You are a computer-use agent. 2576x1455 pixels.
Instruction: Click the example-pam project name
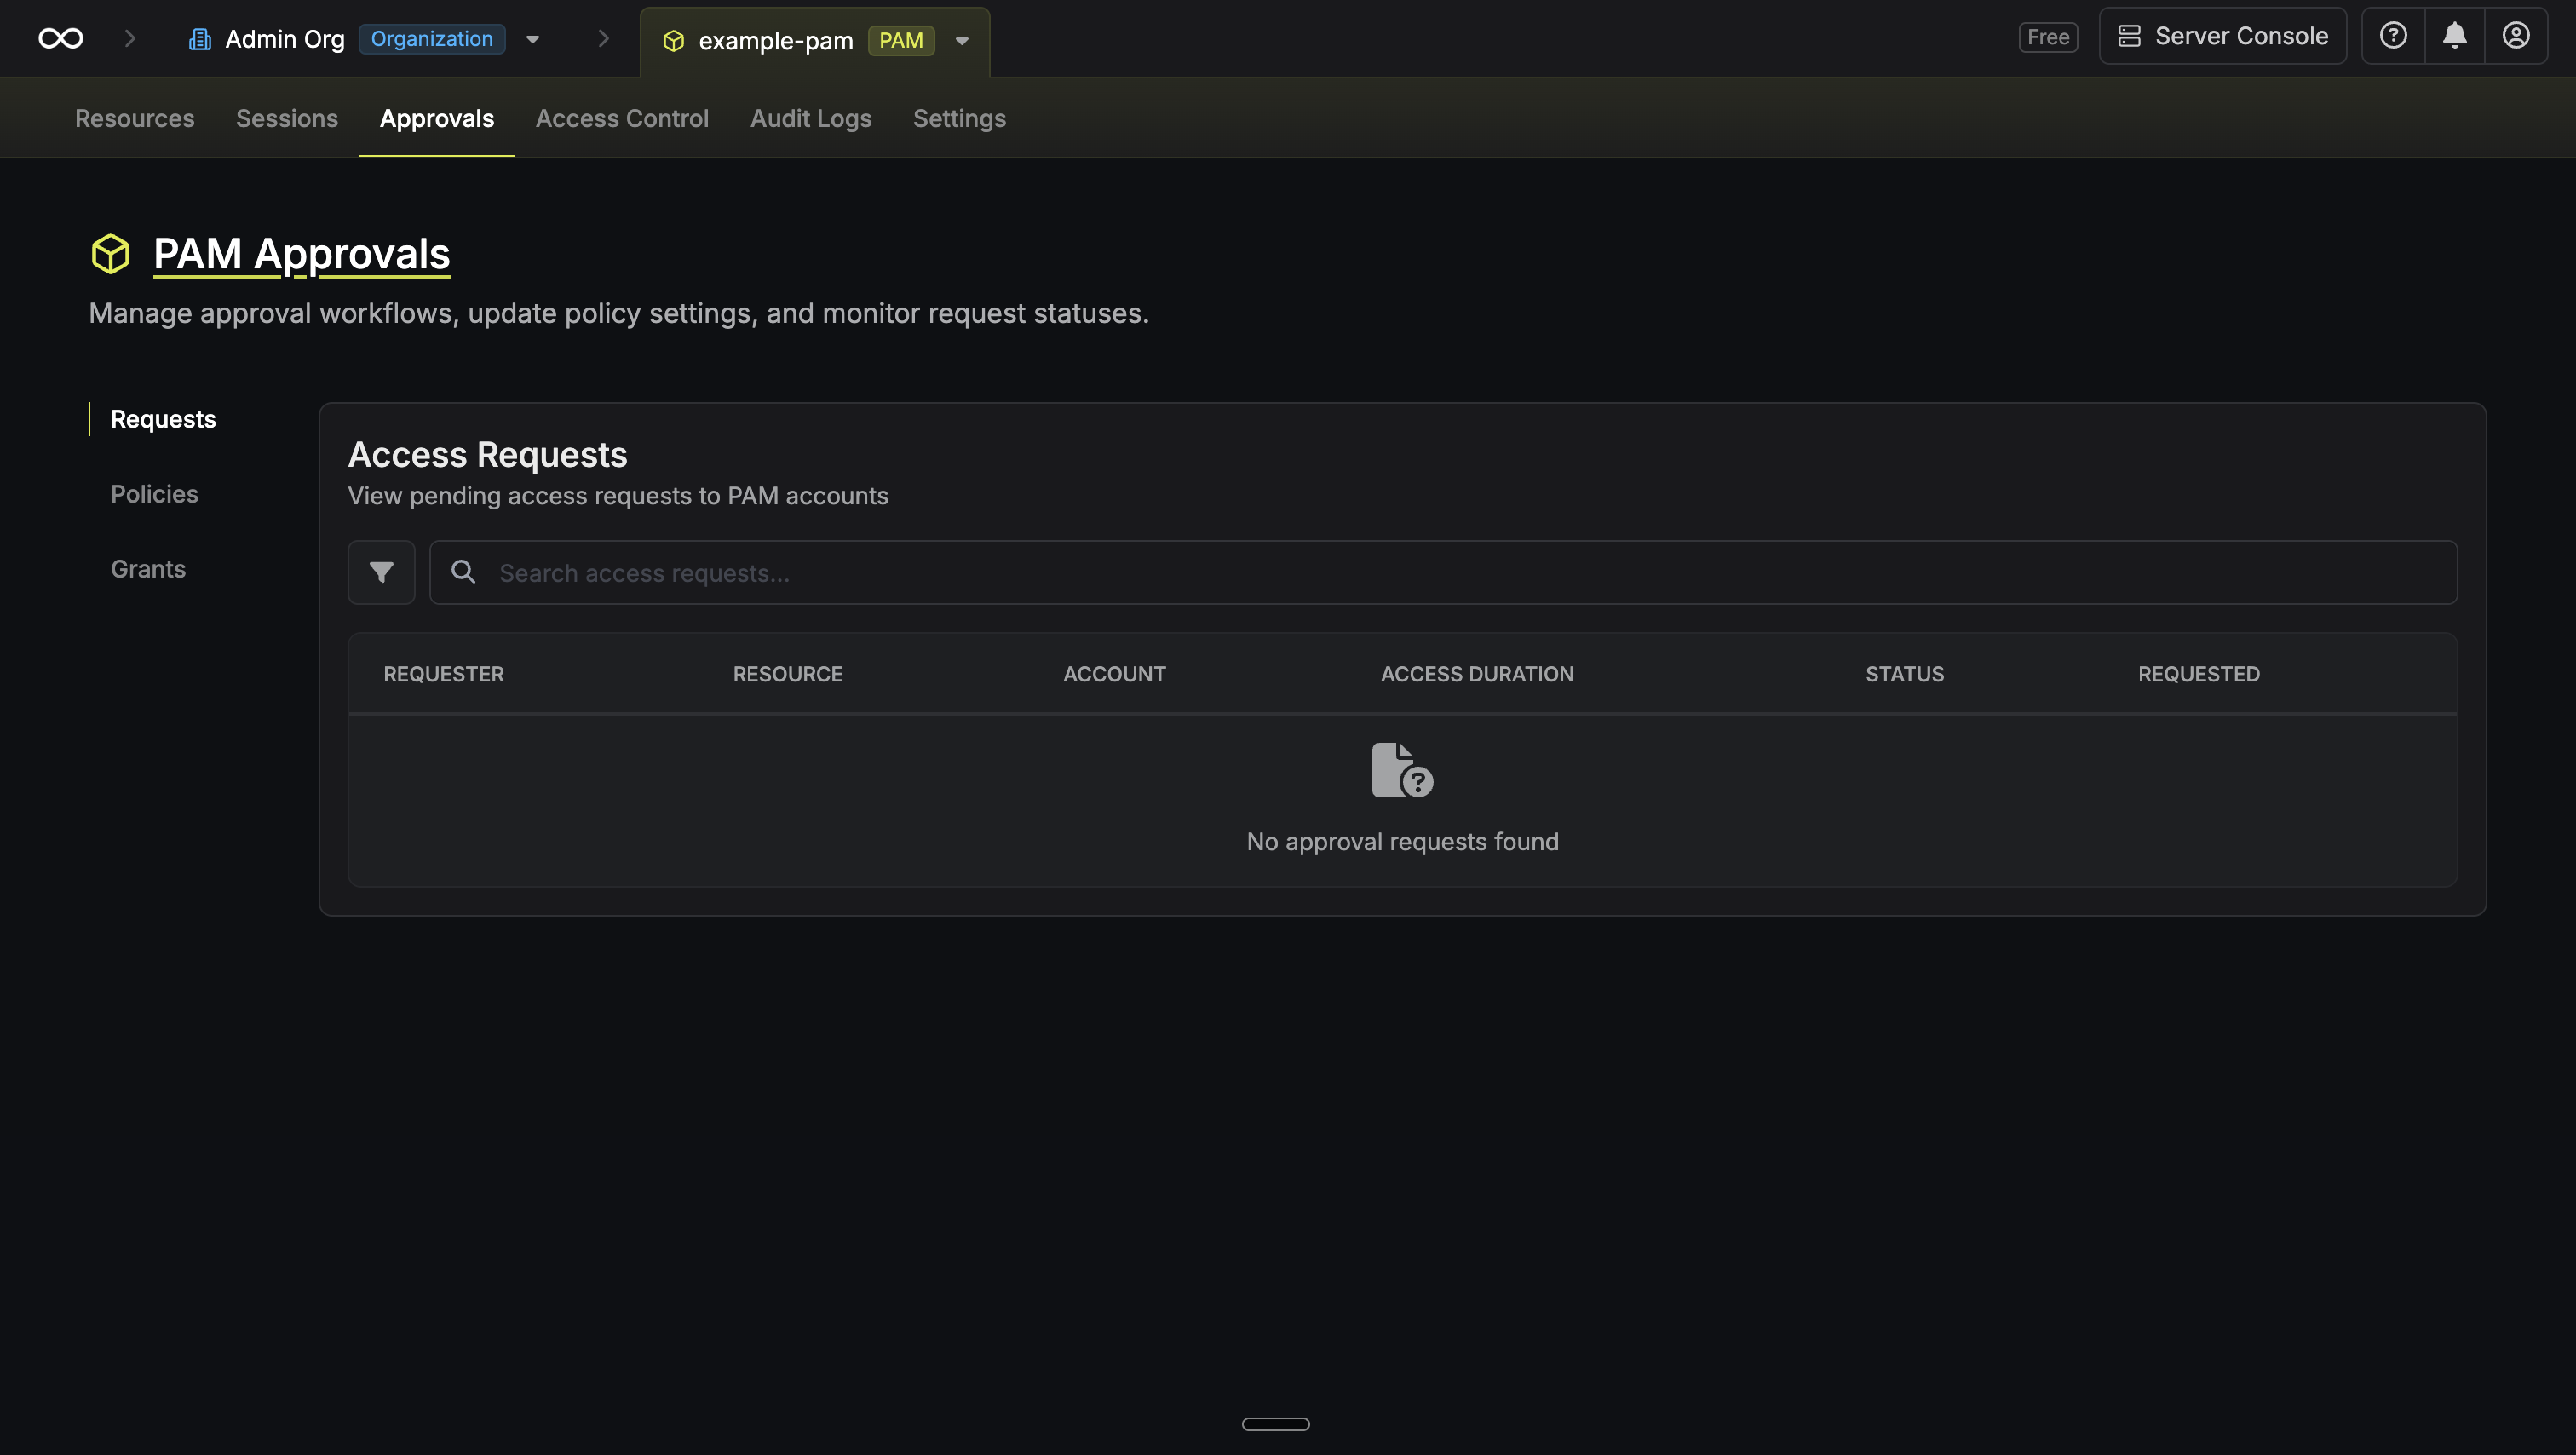[x=776, y=41]
